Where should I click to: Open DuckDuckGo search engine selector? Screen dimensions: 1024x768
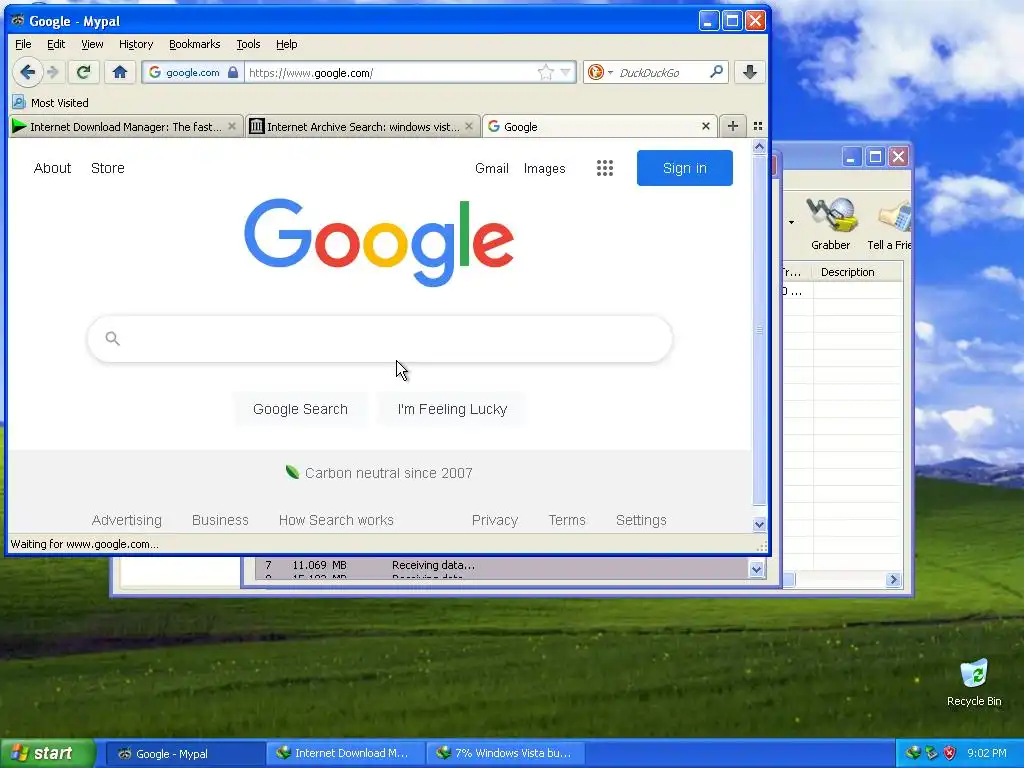[600, 72]
